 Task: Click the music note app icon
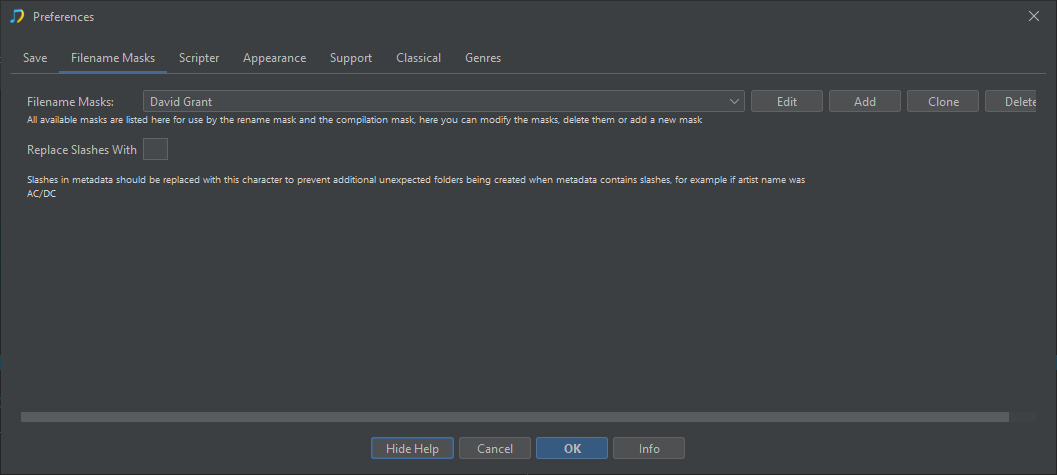click(x=17, y=16)
